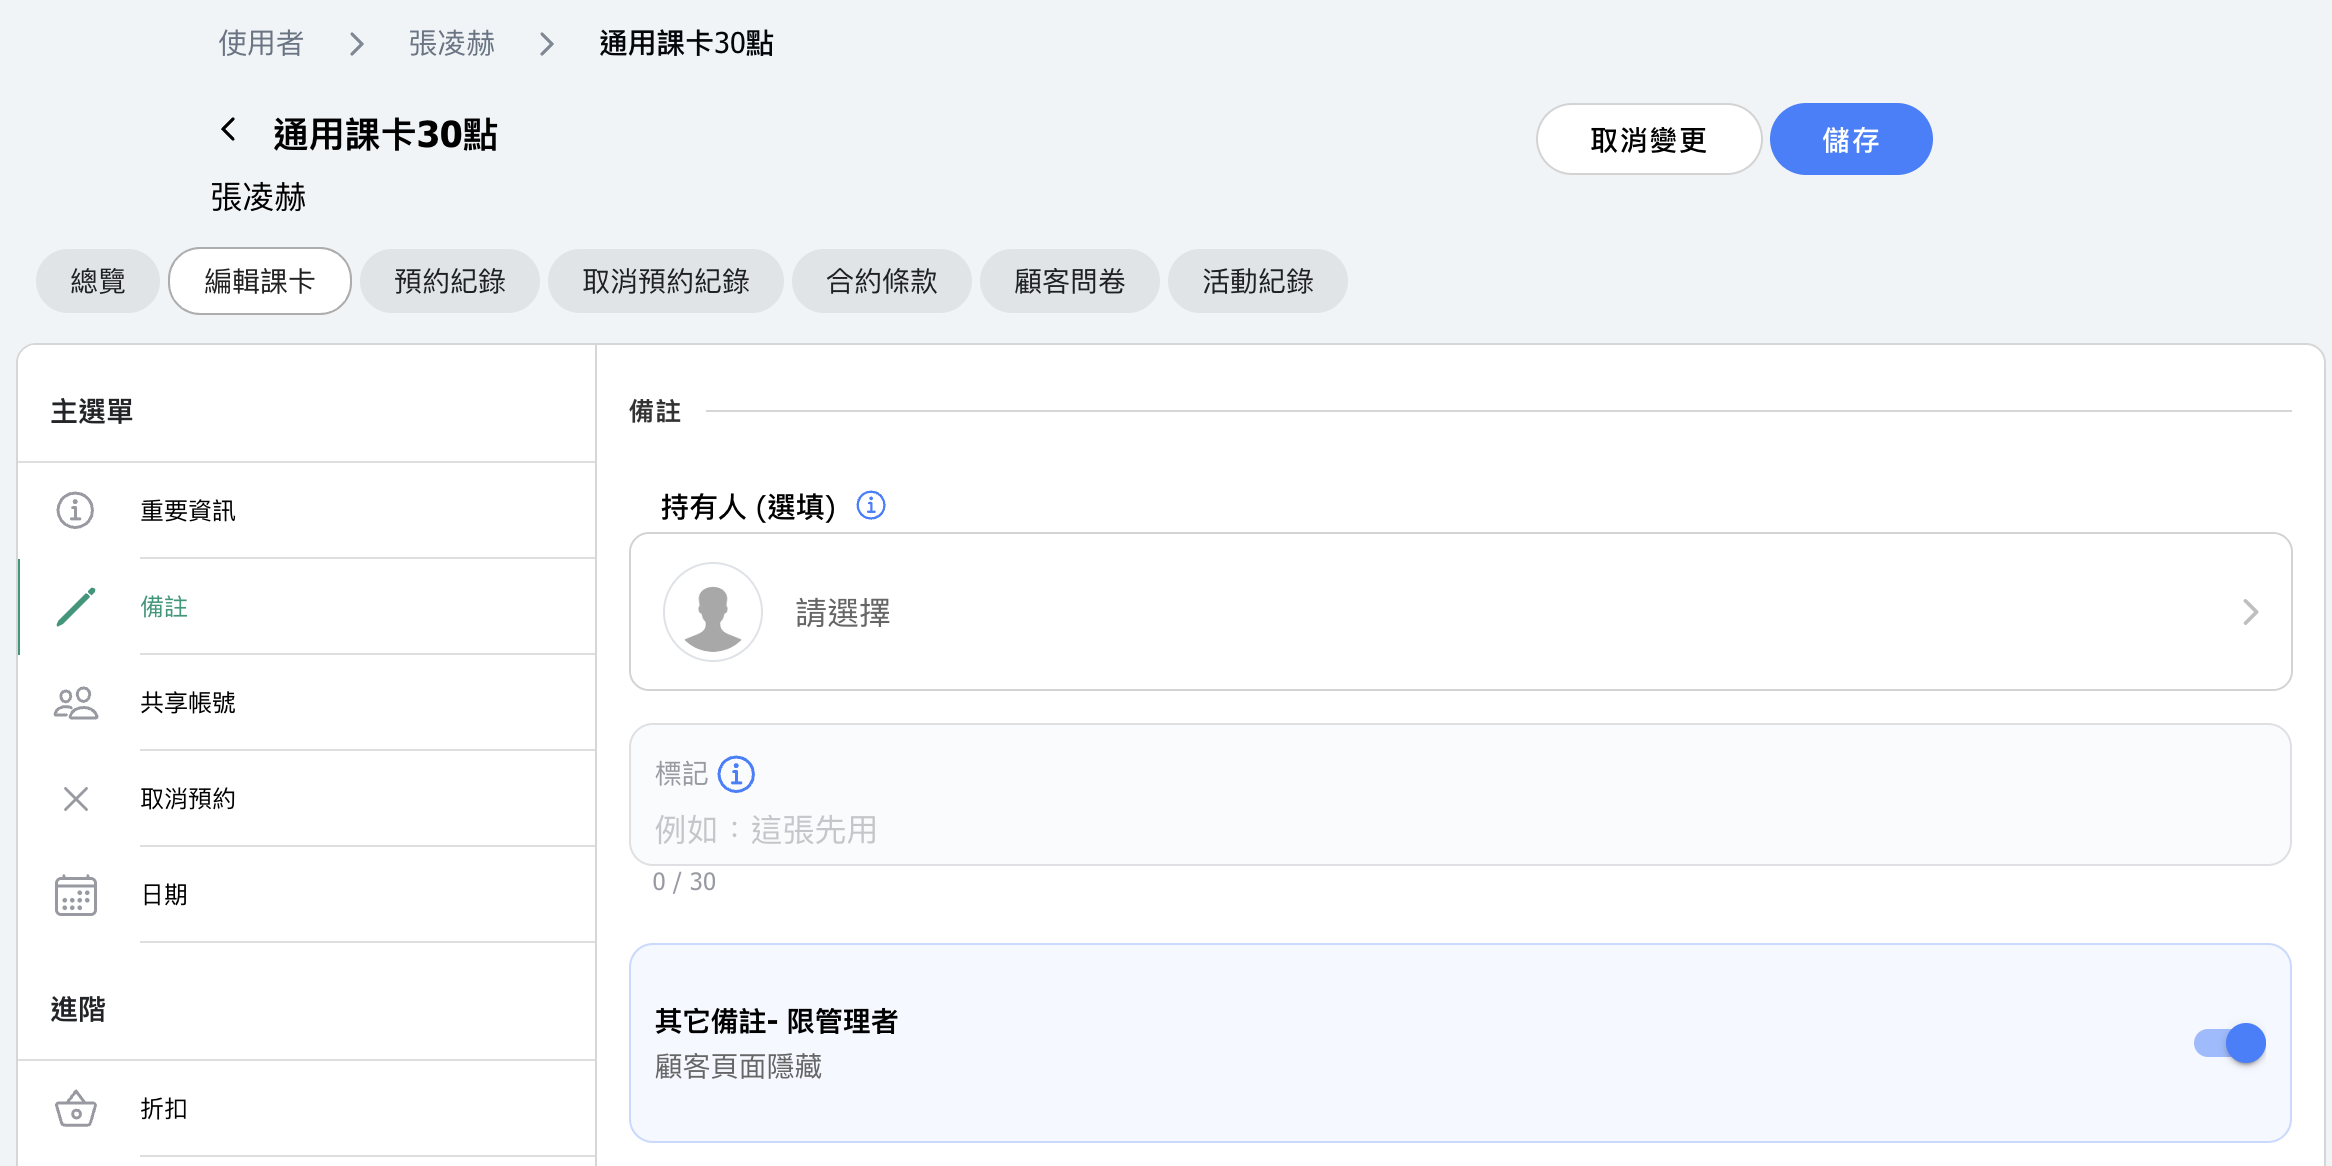Click the back arrow beside 通用課卡30點 title
This screenshot has width=2332, height=1166.
(228, 130)
